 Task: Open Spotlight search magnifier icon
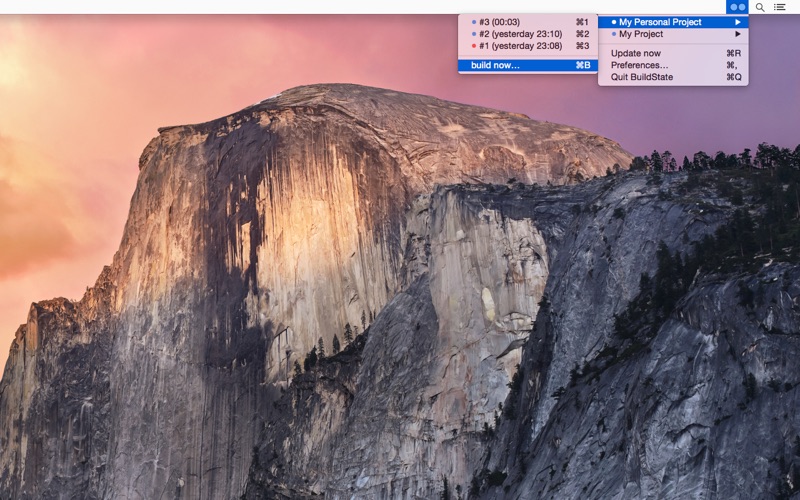pyautogui.click(x=760, y=7)
